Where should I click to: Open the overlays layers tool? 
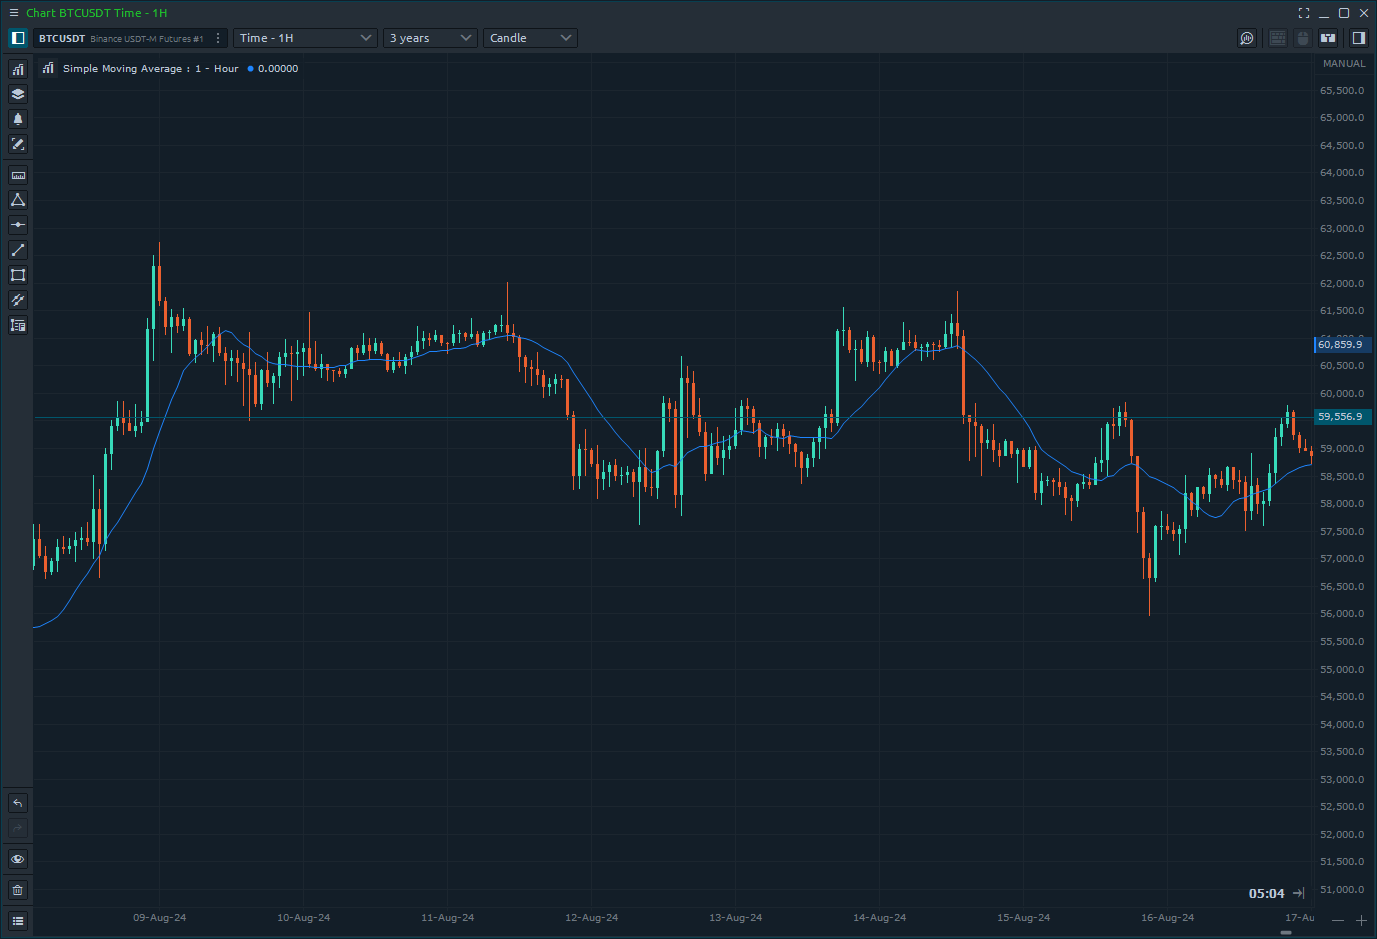tap(18, 94)
